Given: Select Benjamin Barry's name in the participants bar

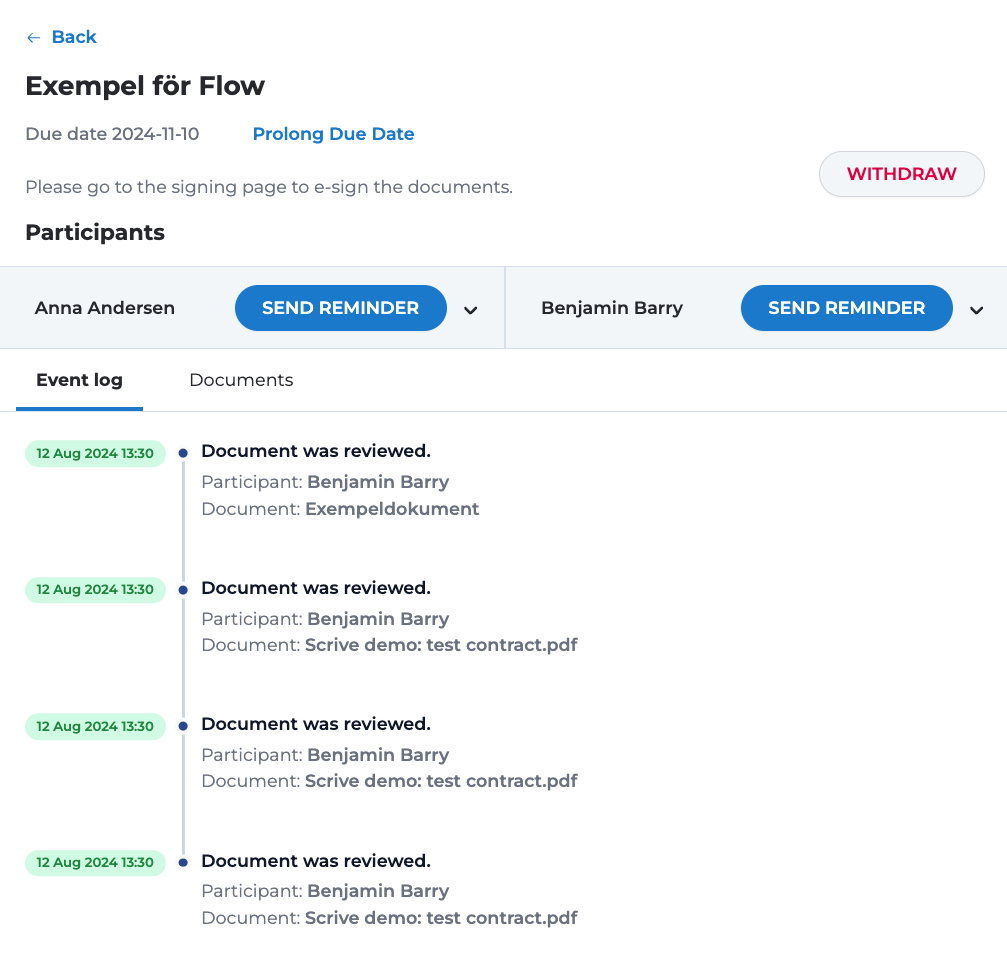Looking at the screenshot, I should (612, 308).
